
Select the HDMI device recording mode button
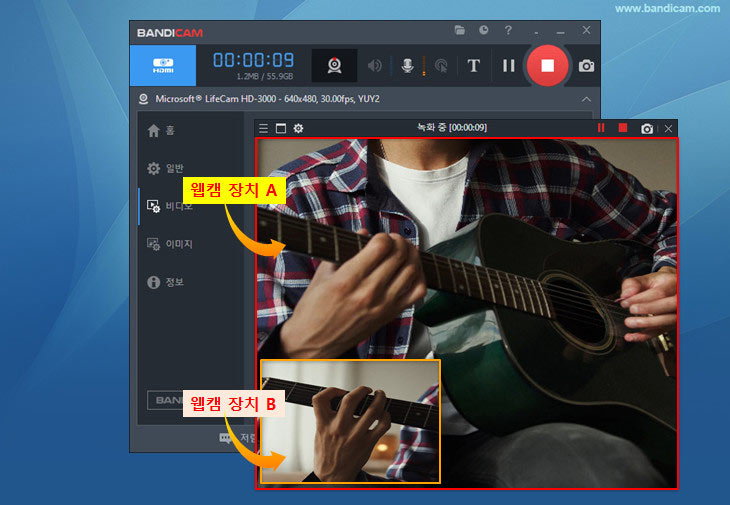(x=163, y=66)
